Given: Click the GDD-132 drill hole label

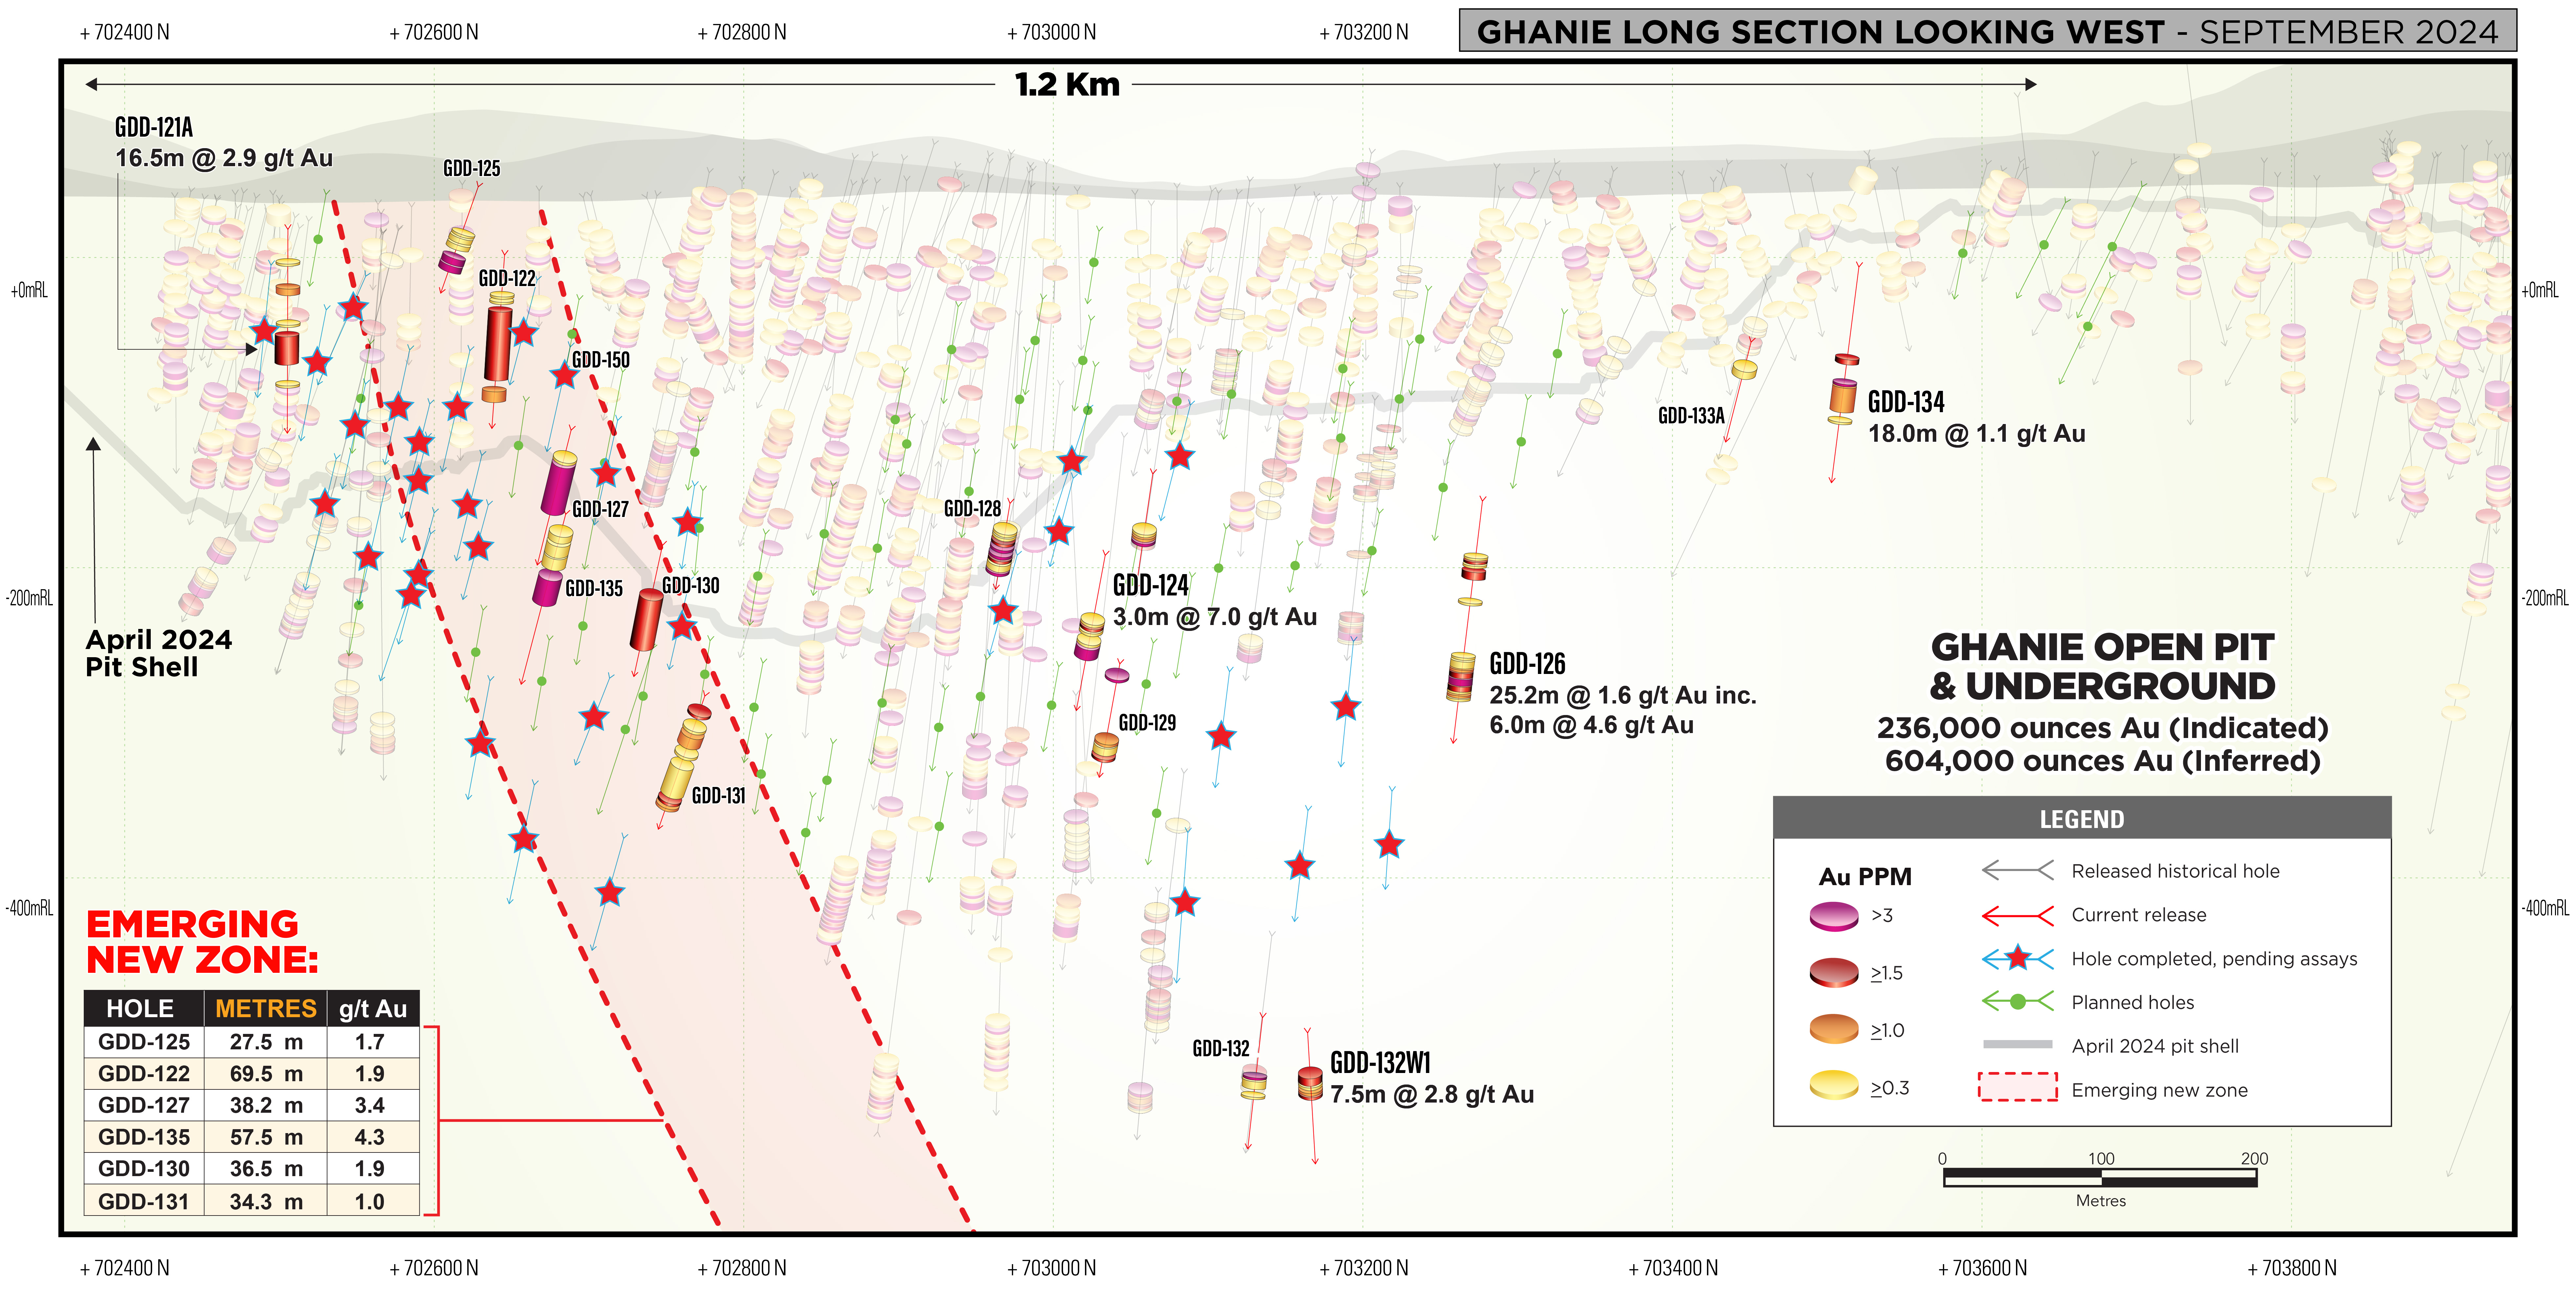Looking at the screenshot, I should coord(1221,1049).
